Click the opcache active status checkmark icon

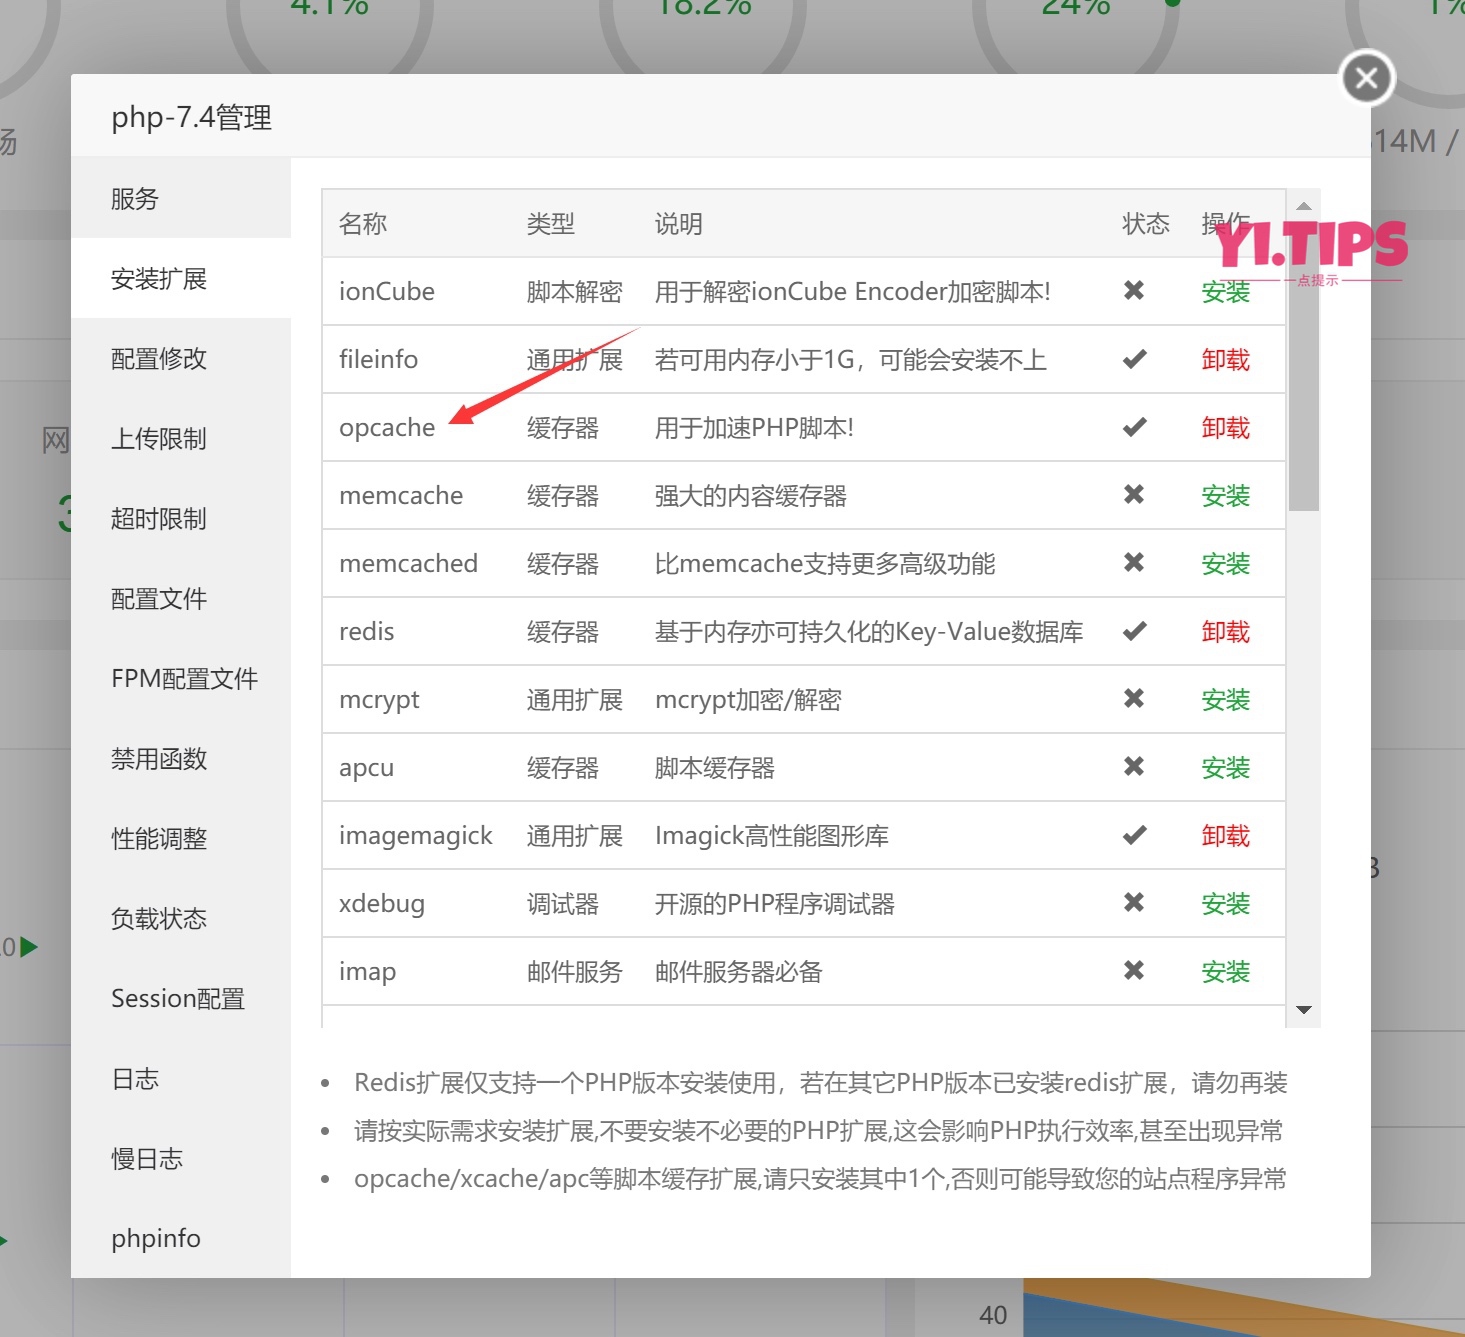click(x=1133, y=427)
